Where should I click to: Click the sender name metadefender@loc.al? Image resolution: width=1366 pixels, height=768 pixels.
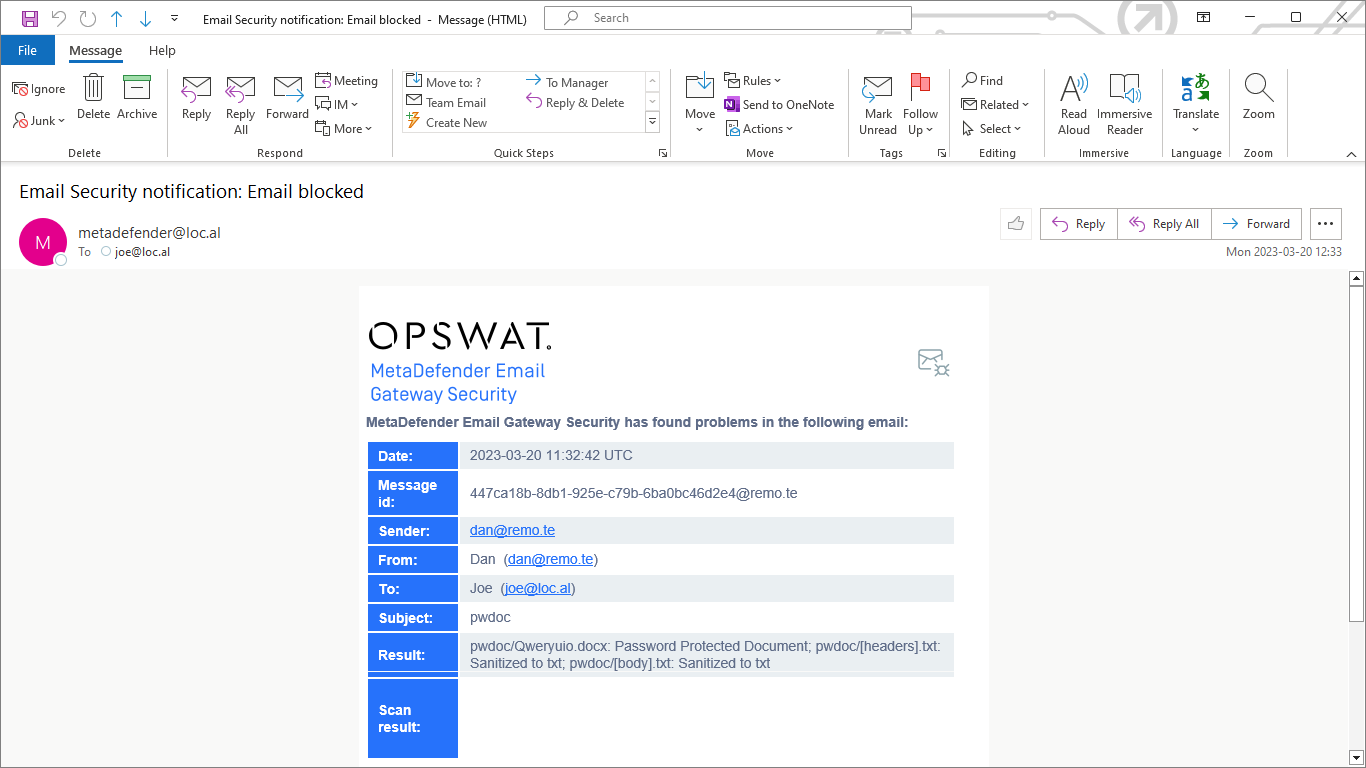(x=149, y=233)
